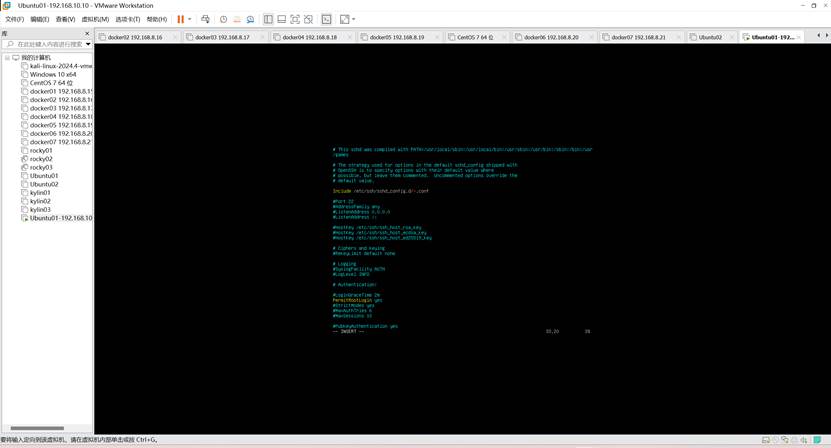Select docker04 VM in library tree
Viewport: 831px width, 448px height.
[x=60, y=117]
